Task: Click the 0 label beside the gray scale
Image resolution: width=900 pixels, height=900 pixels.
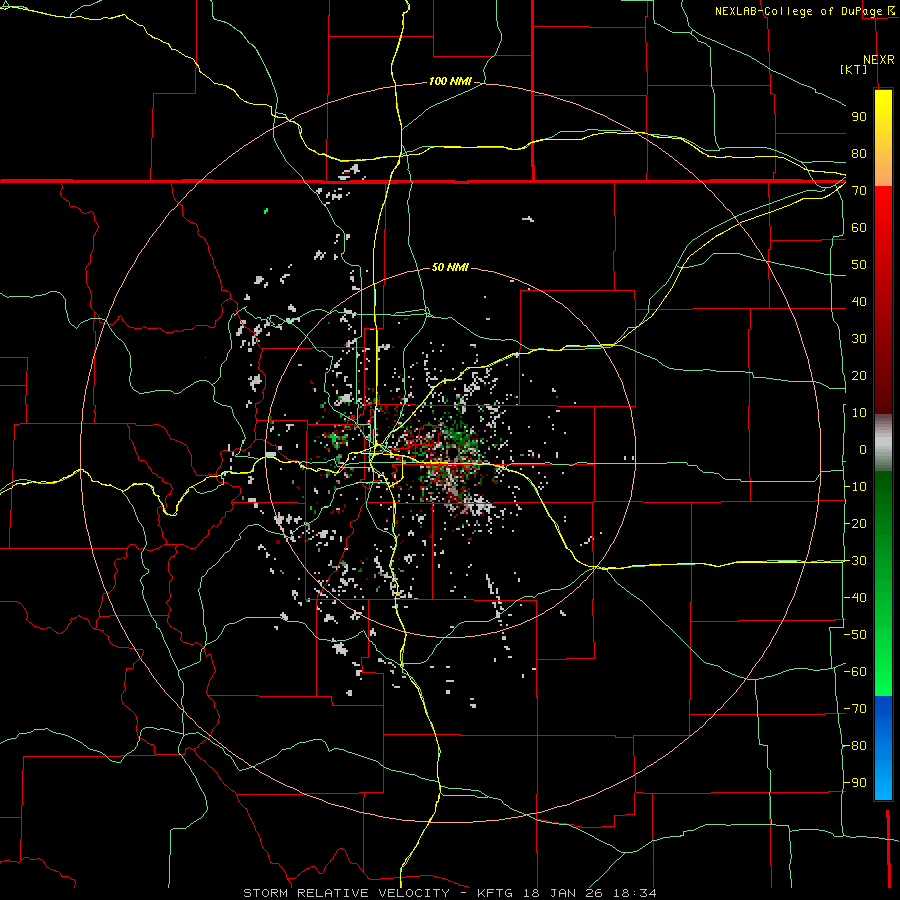Action: coord(863,450)
